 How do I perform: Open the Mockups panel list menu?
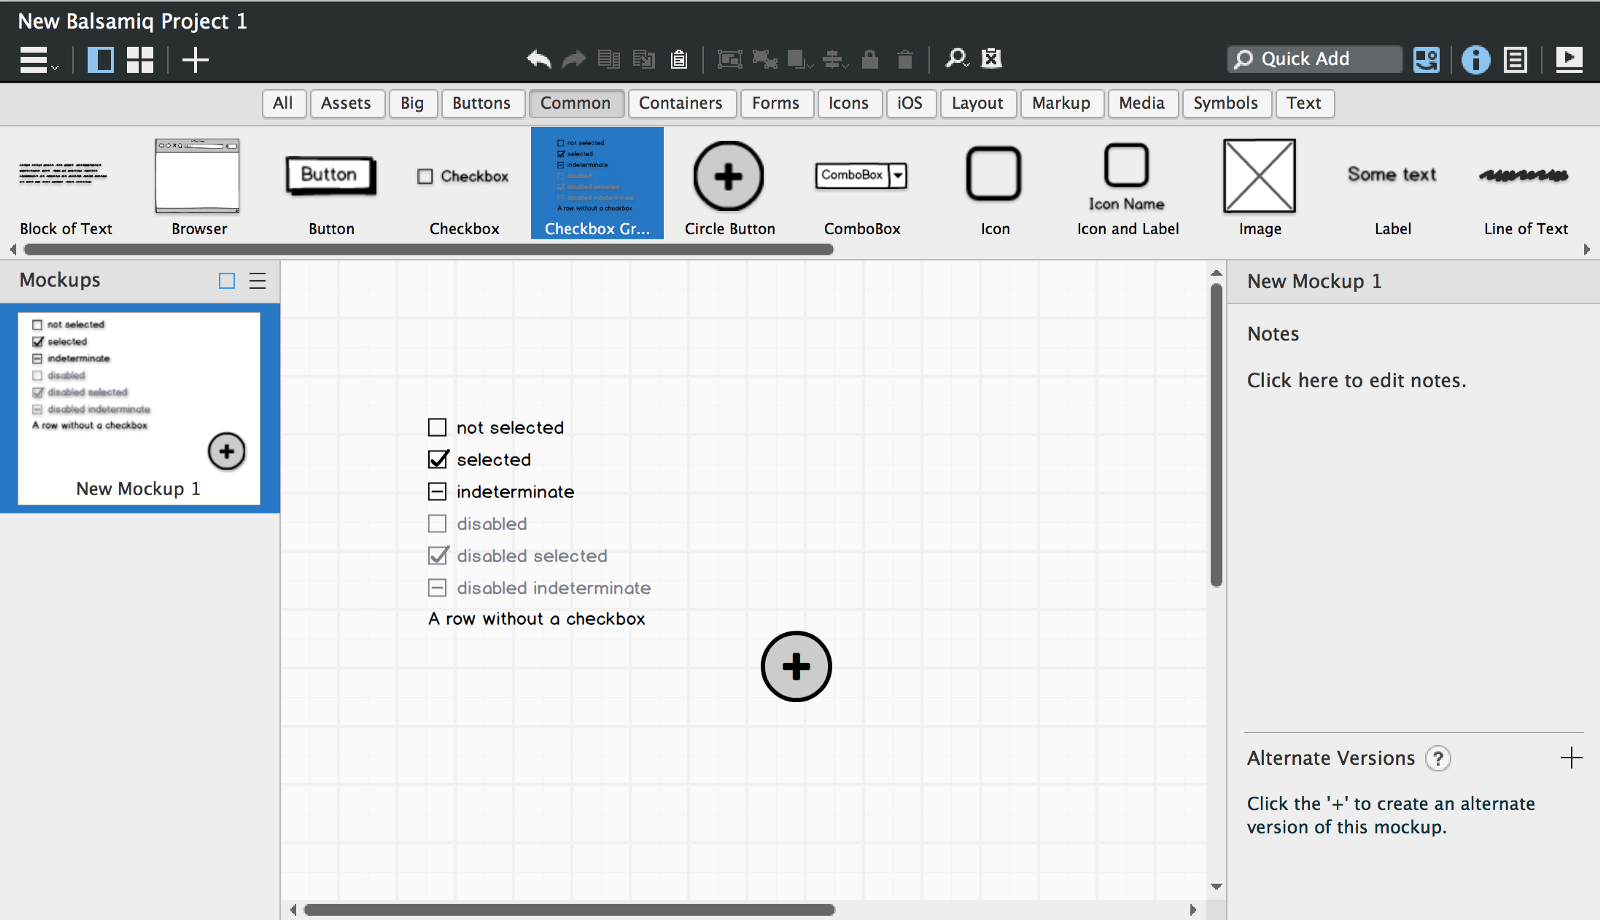pos(257,281)
